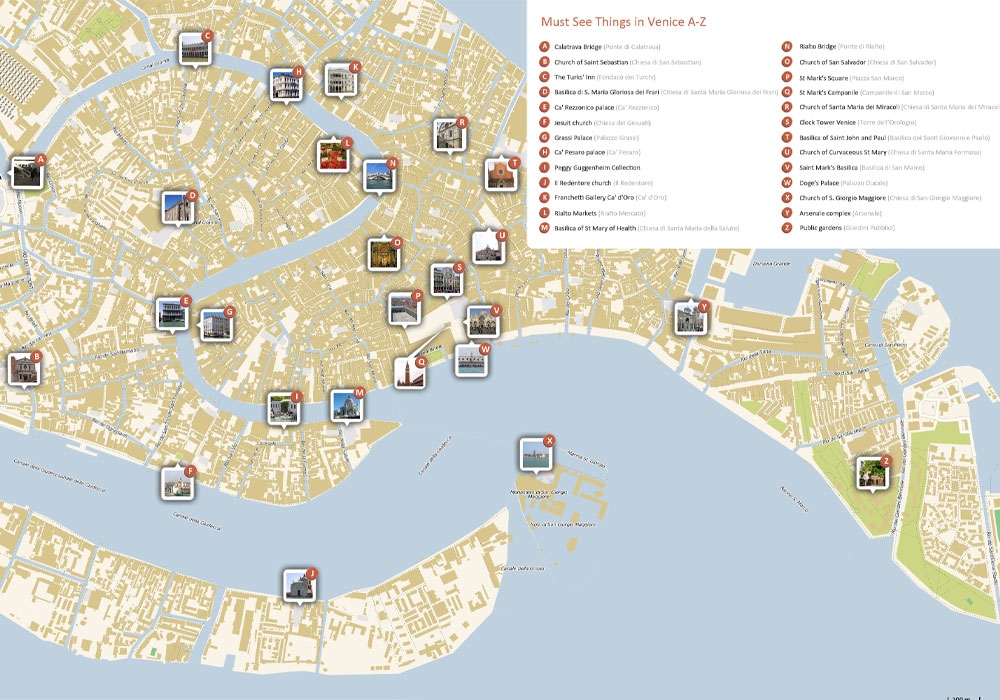Click map marker V basilica pin
1000x700 pixels.
483,322
